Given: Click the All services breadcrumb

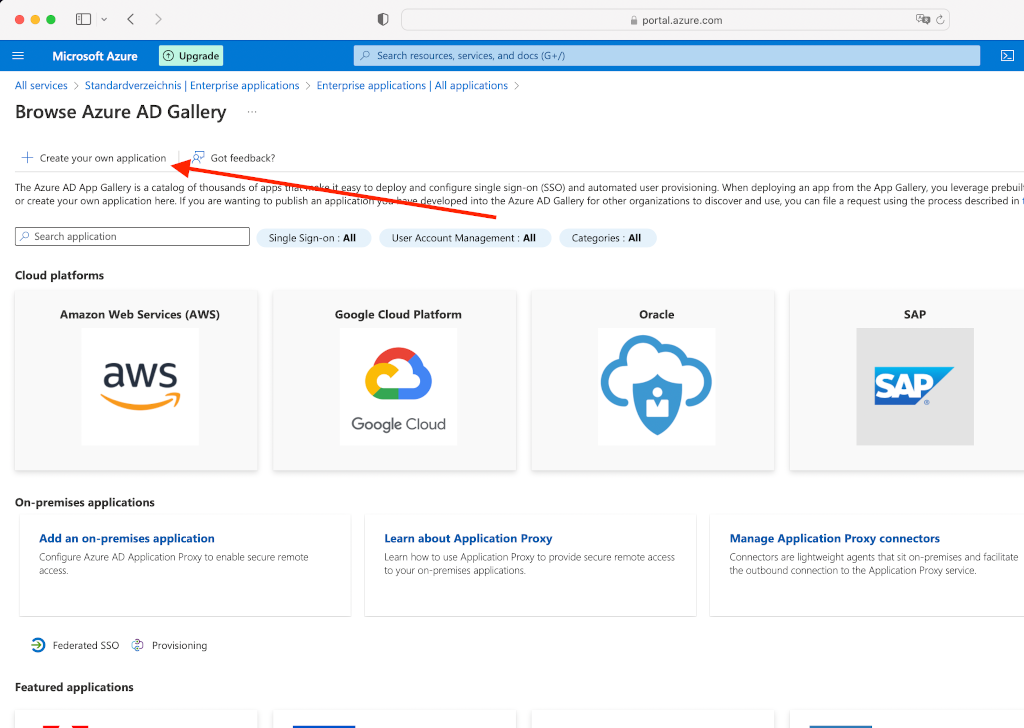Looking at the screenshot, I should click(x=41, y=86).
